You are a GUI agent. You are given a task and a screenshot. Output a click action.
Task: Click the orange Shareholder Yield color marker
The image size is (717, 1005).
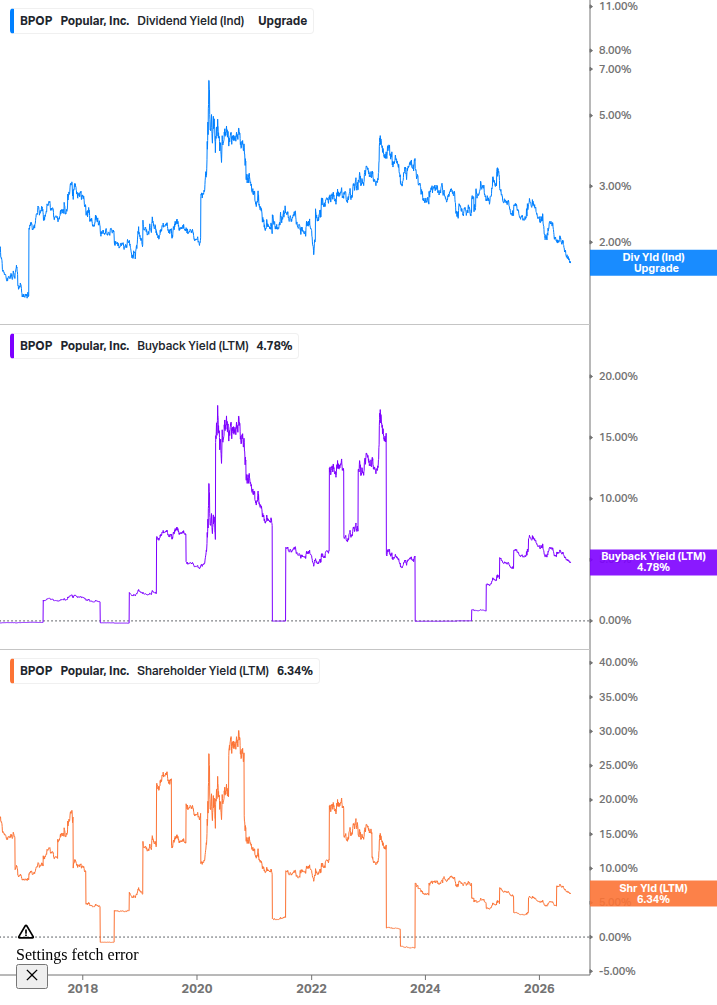tap(12, 671)
